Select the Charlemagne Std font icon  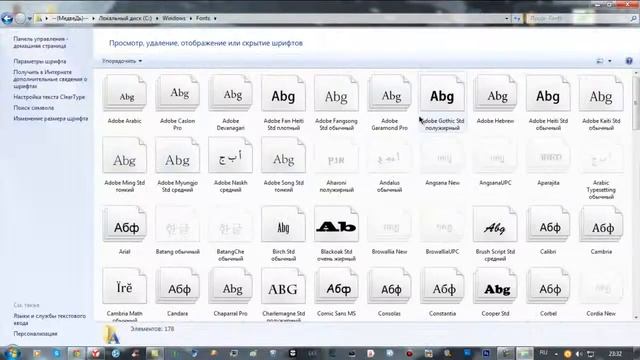pyautogui.click(x=283, y=286)
